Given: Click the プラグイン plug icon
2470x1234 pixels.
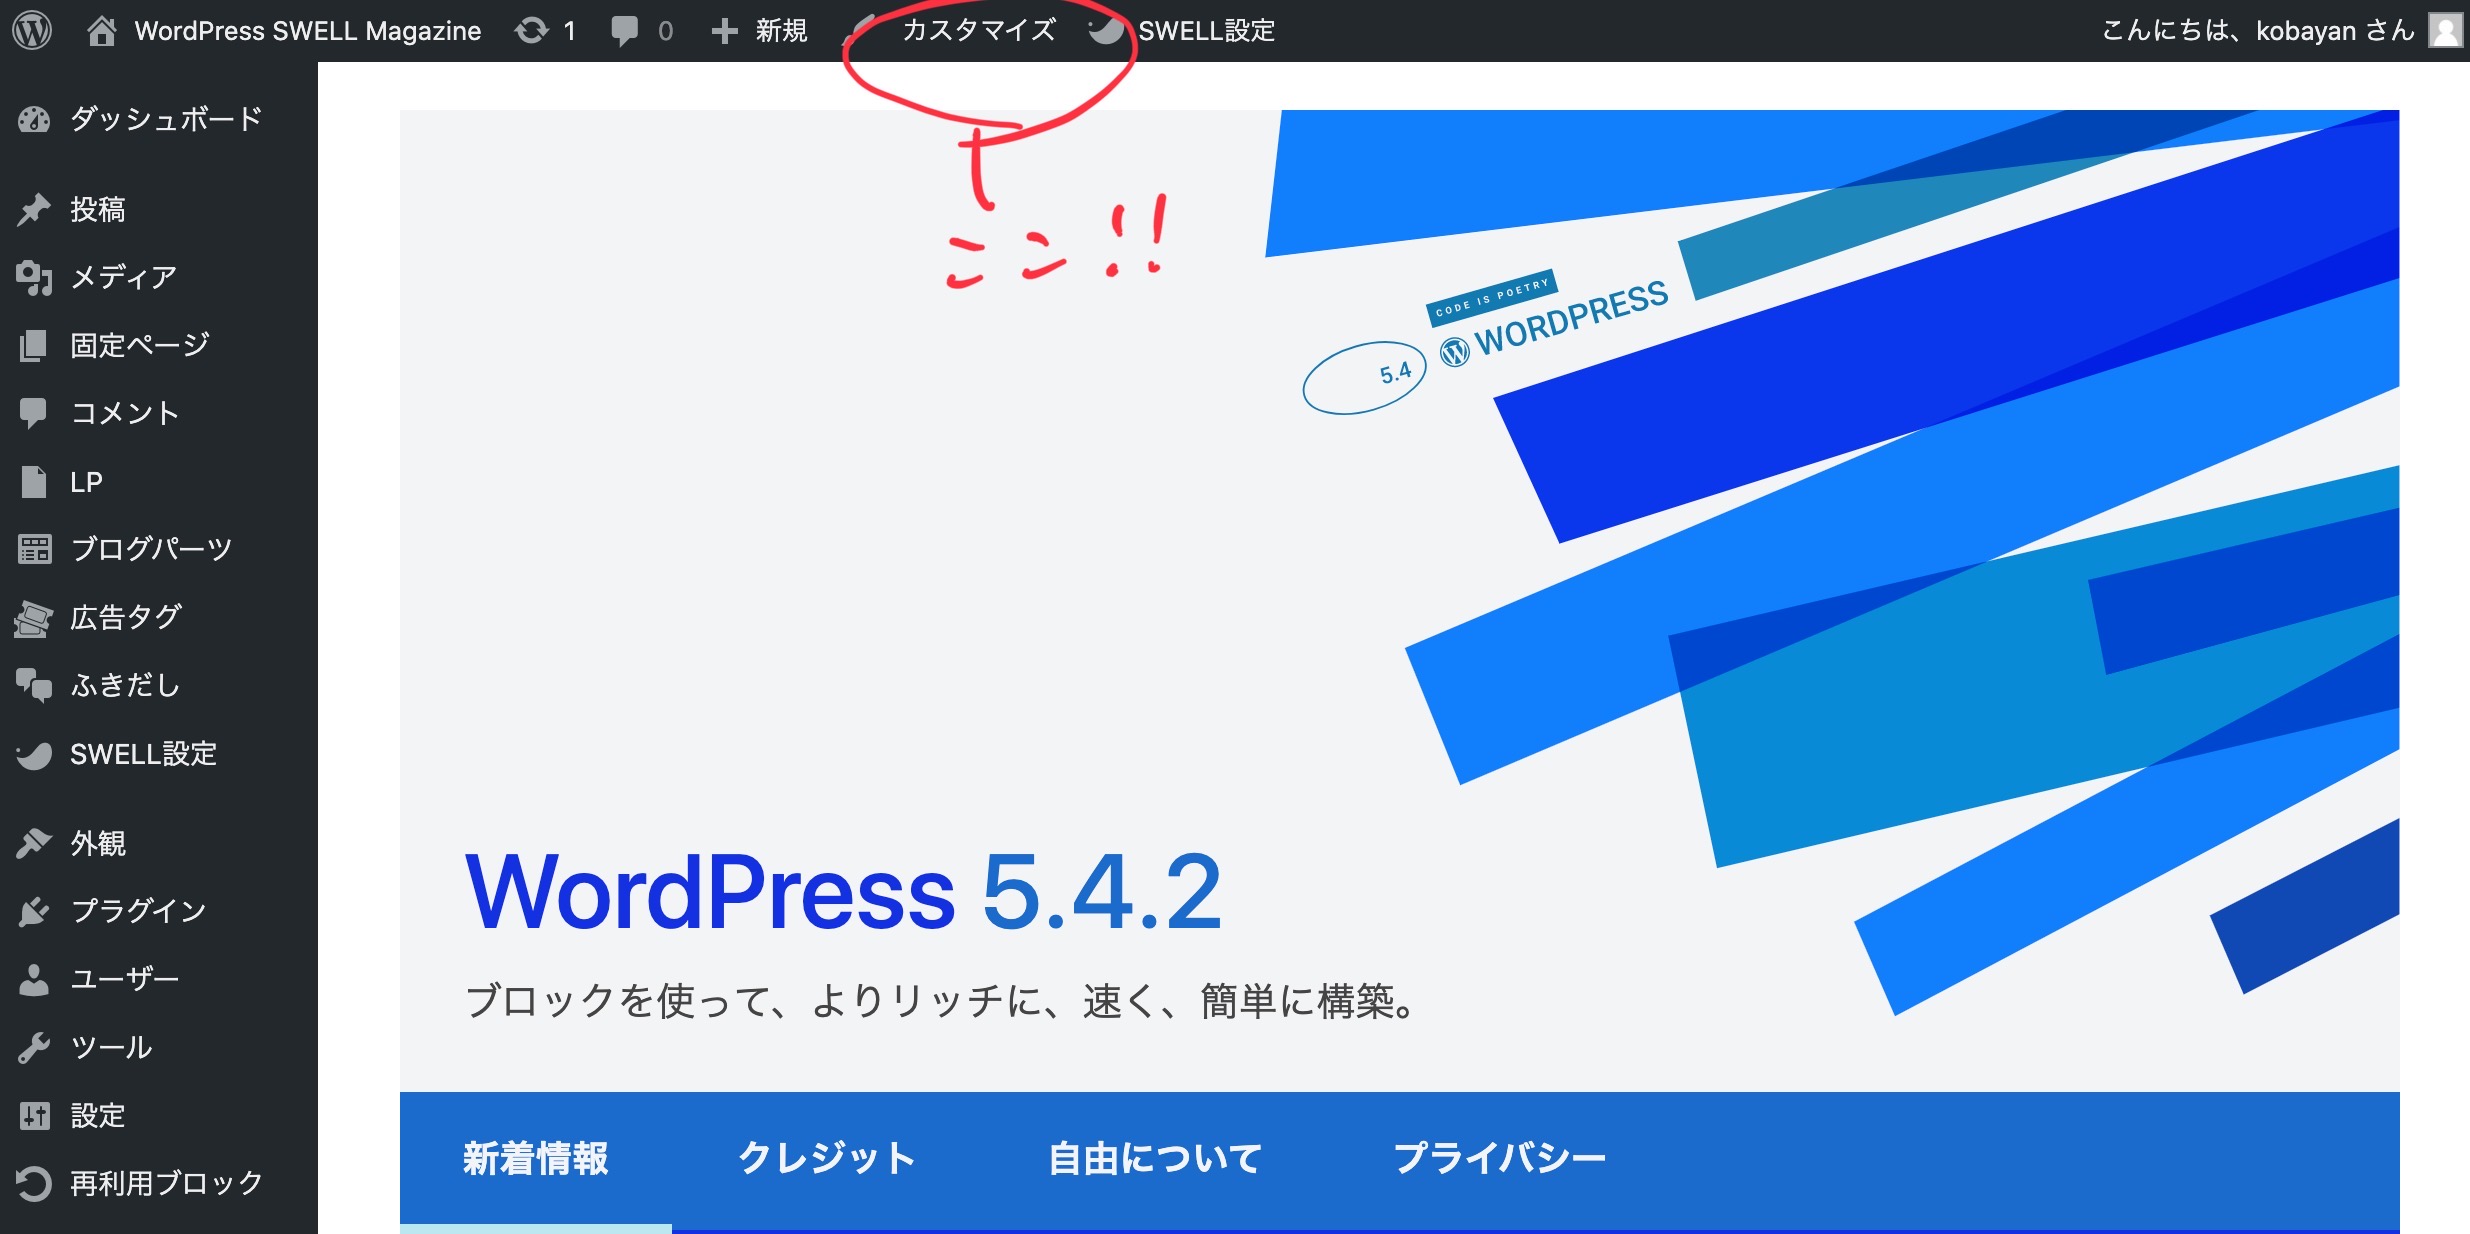Looking at the screenshot, I should coord(34,911).
